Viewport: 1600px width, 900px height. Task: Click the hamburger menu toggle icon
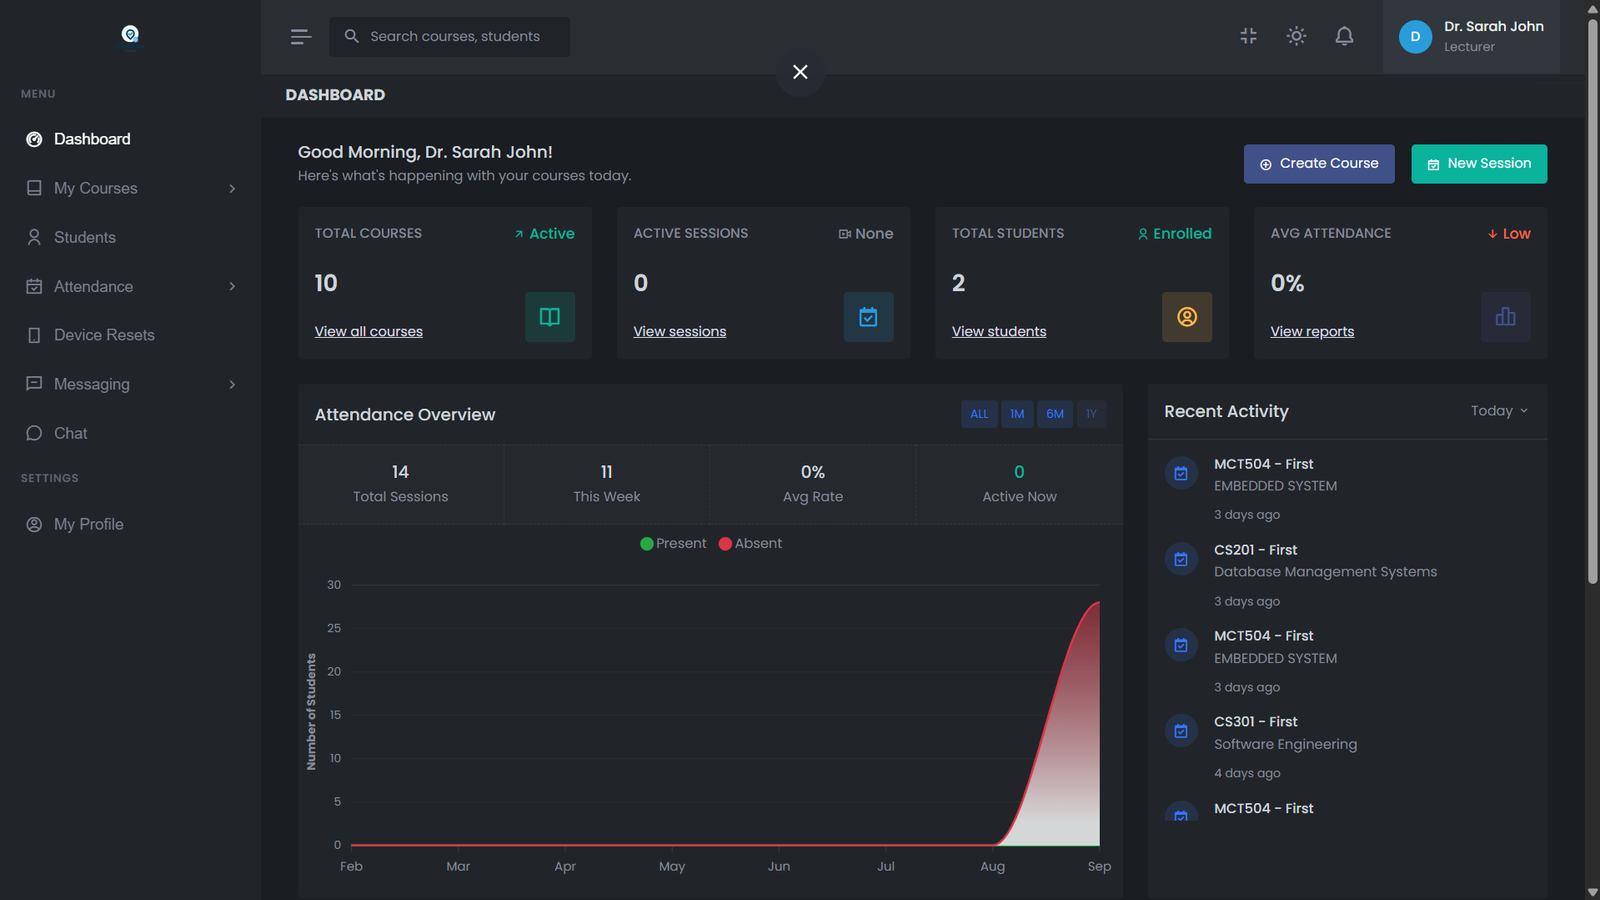[300, 37]
